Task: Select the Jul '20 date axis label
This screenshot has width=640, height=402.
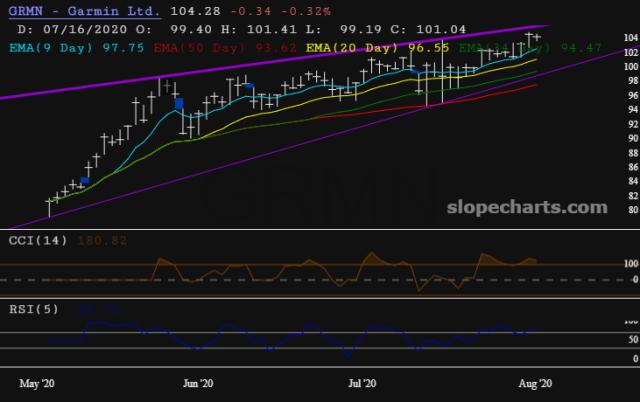Action: [x=362, y=384]
